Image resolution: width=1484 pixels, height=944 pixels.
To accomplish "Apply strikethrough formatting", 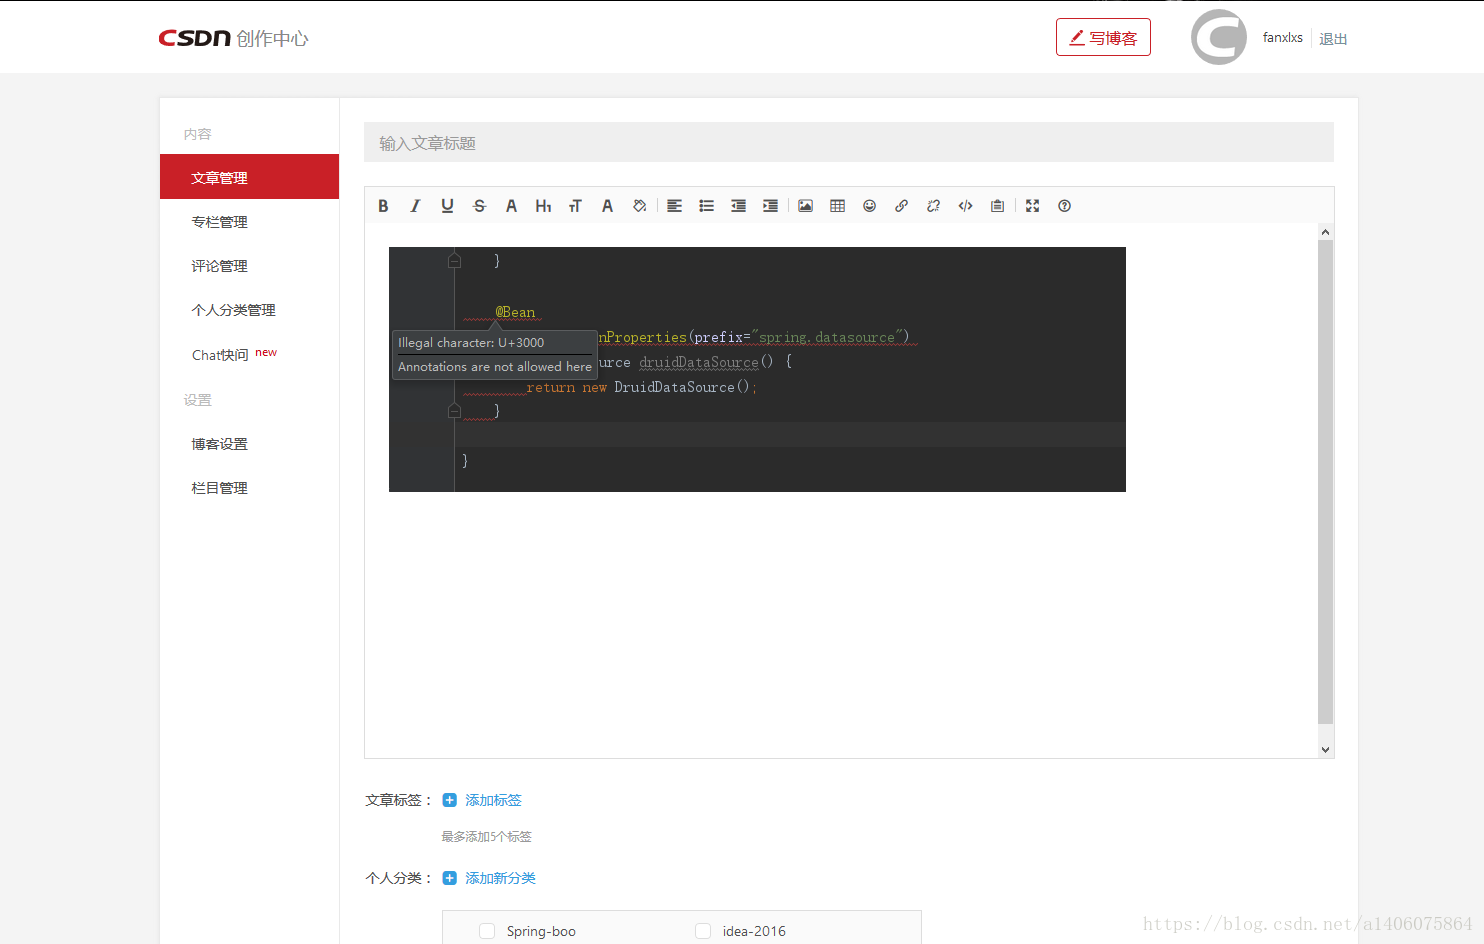I will click(x=479, y=206).
